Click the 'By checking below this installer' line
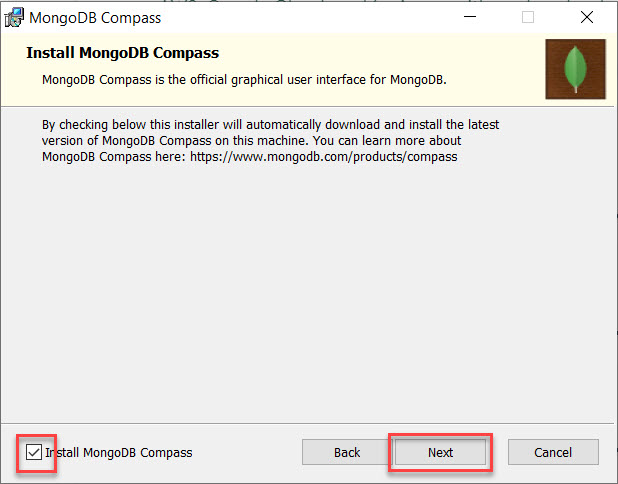The image size is (618, 484). click(x=270, y=125)
